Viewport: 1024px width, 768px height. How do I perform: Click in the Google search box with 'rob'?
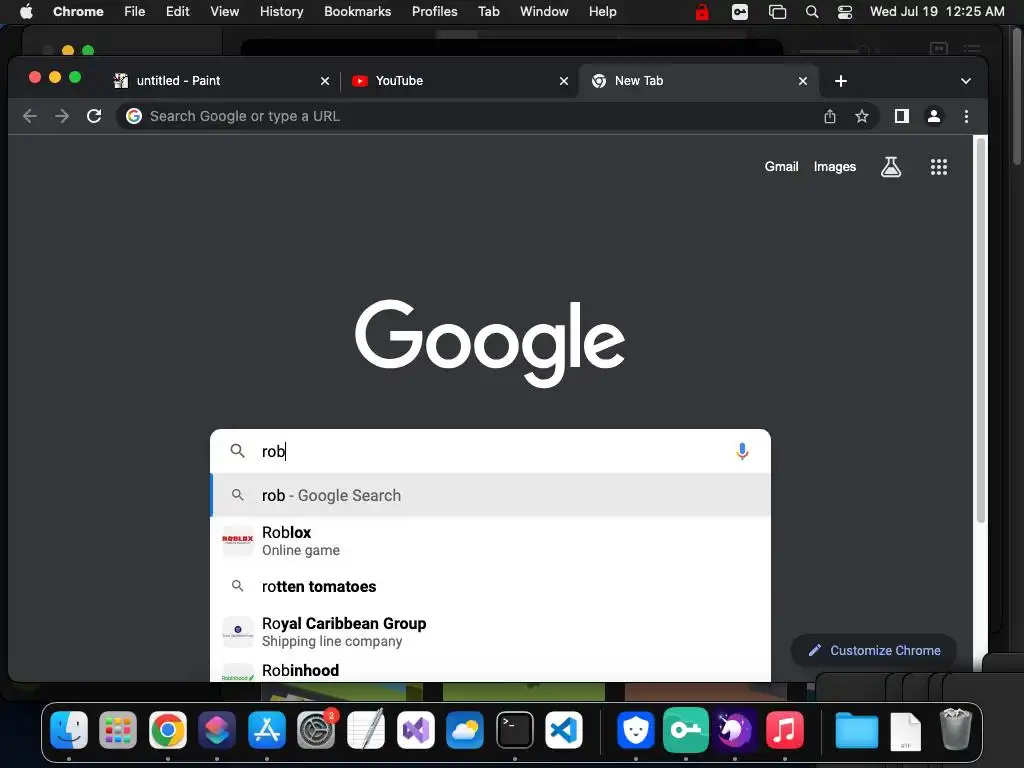coord(490,451)
